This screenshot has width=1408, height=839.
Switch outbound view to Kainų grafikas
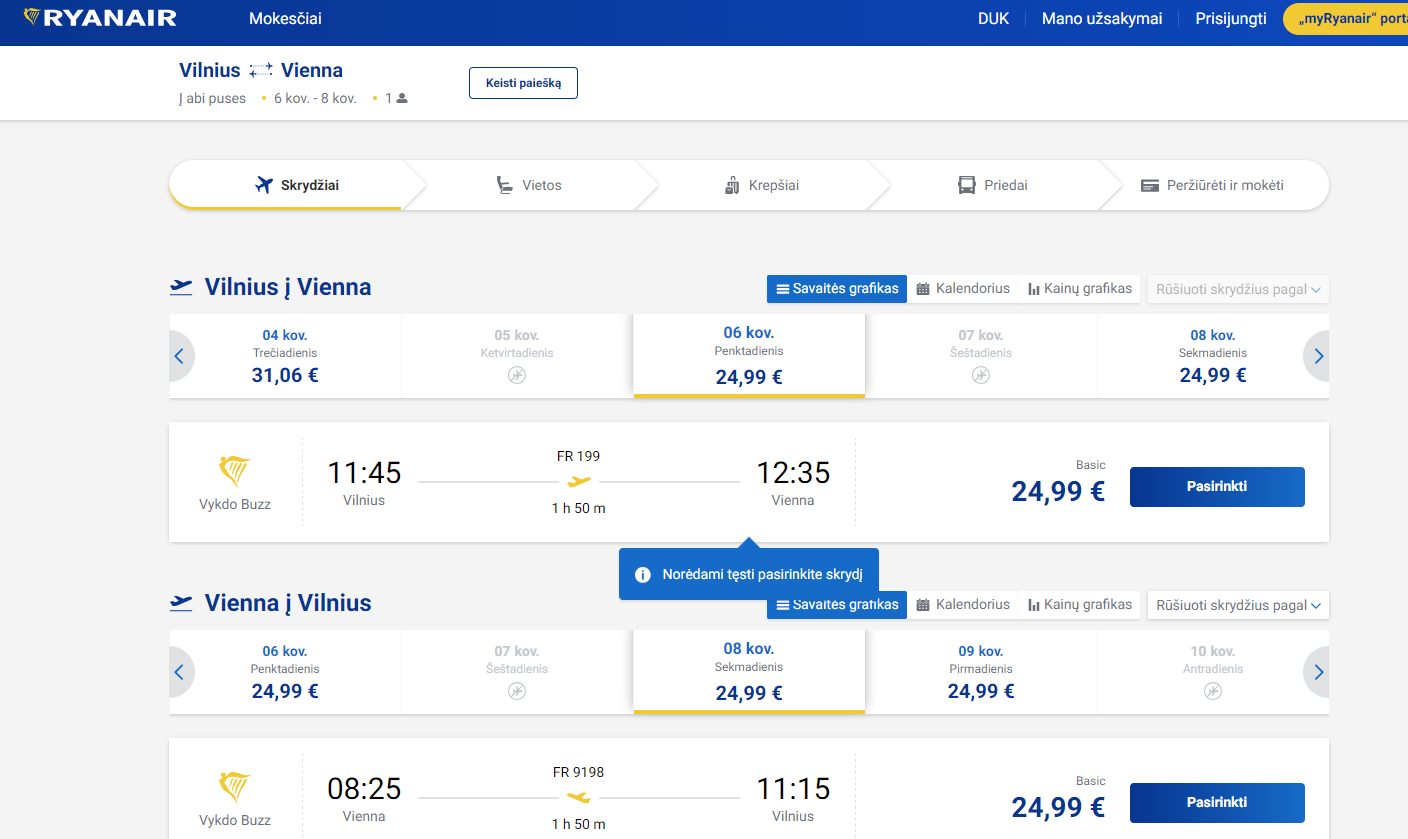point(1079,289)
